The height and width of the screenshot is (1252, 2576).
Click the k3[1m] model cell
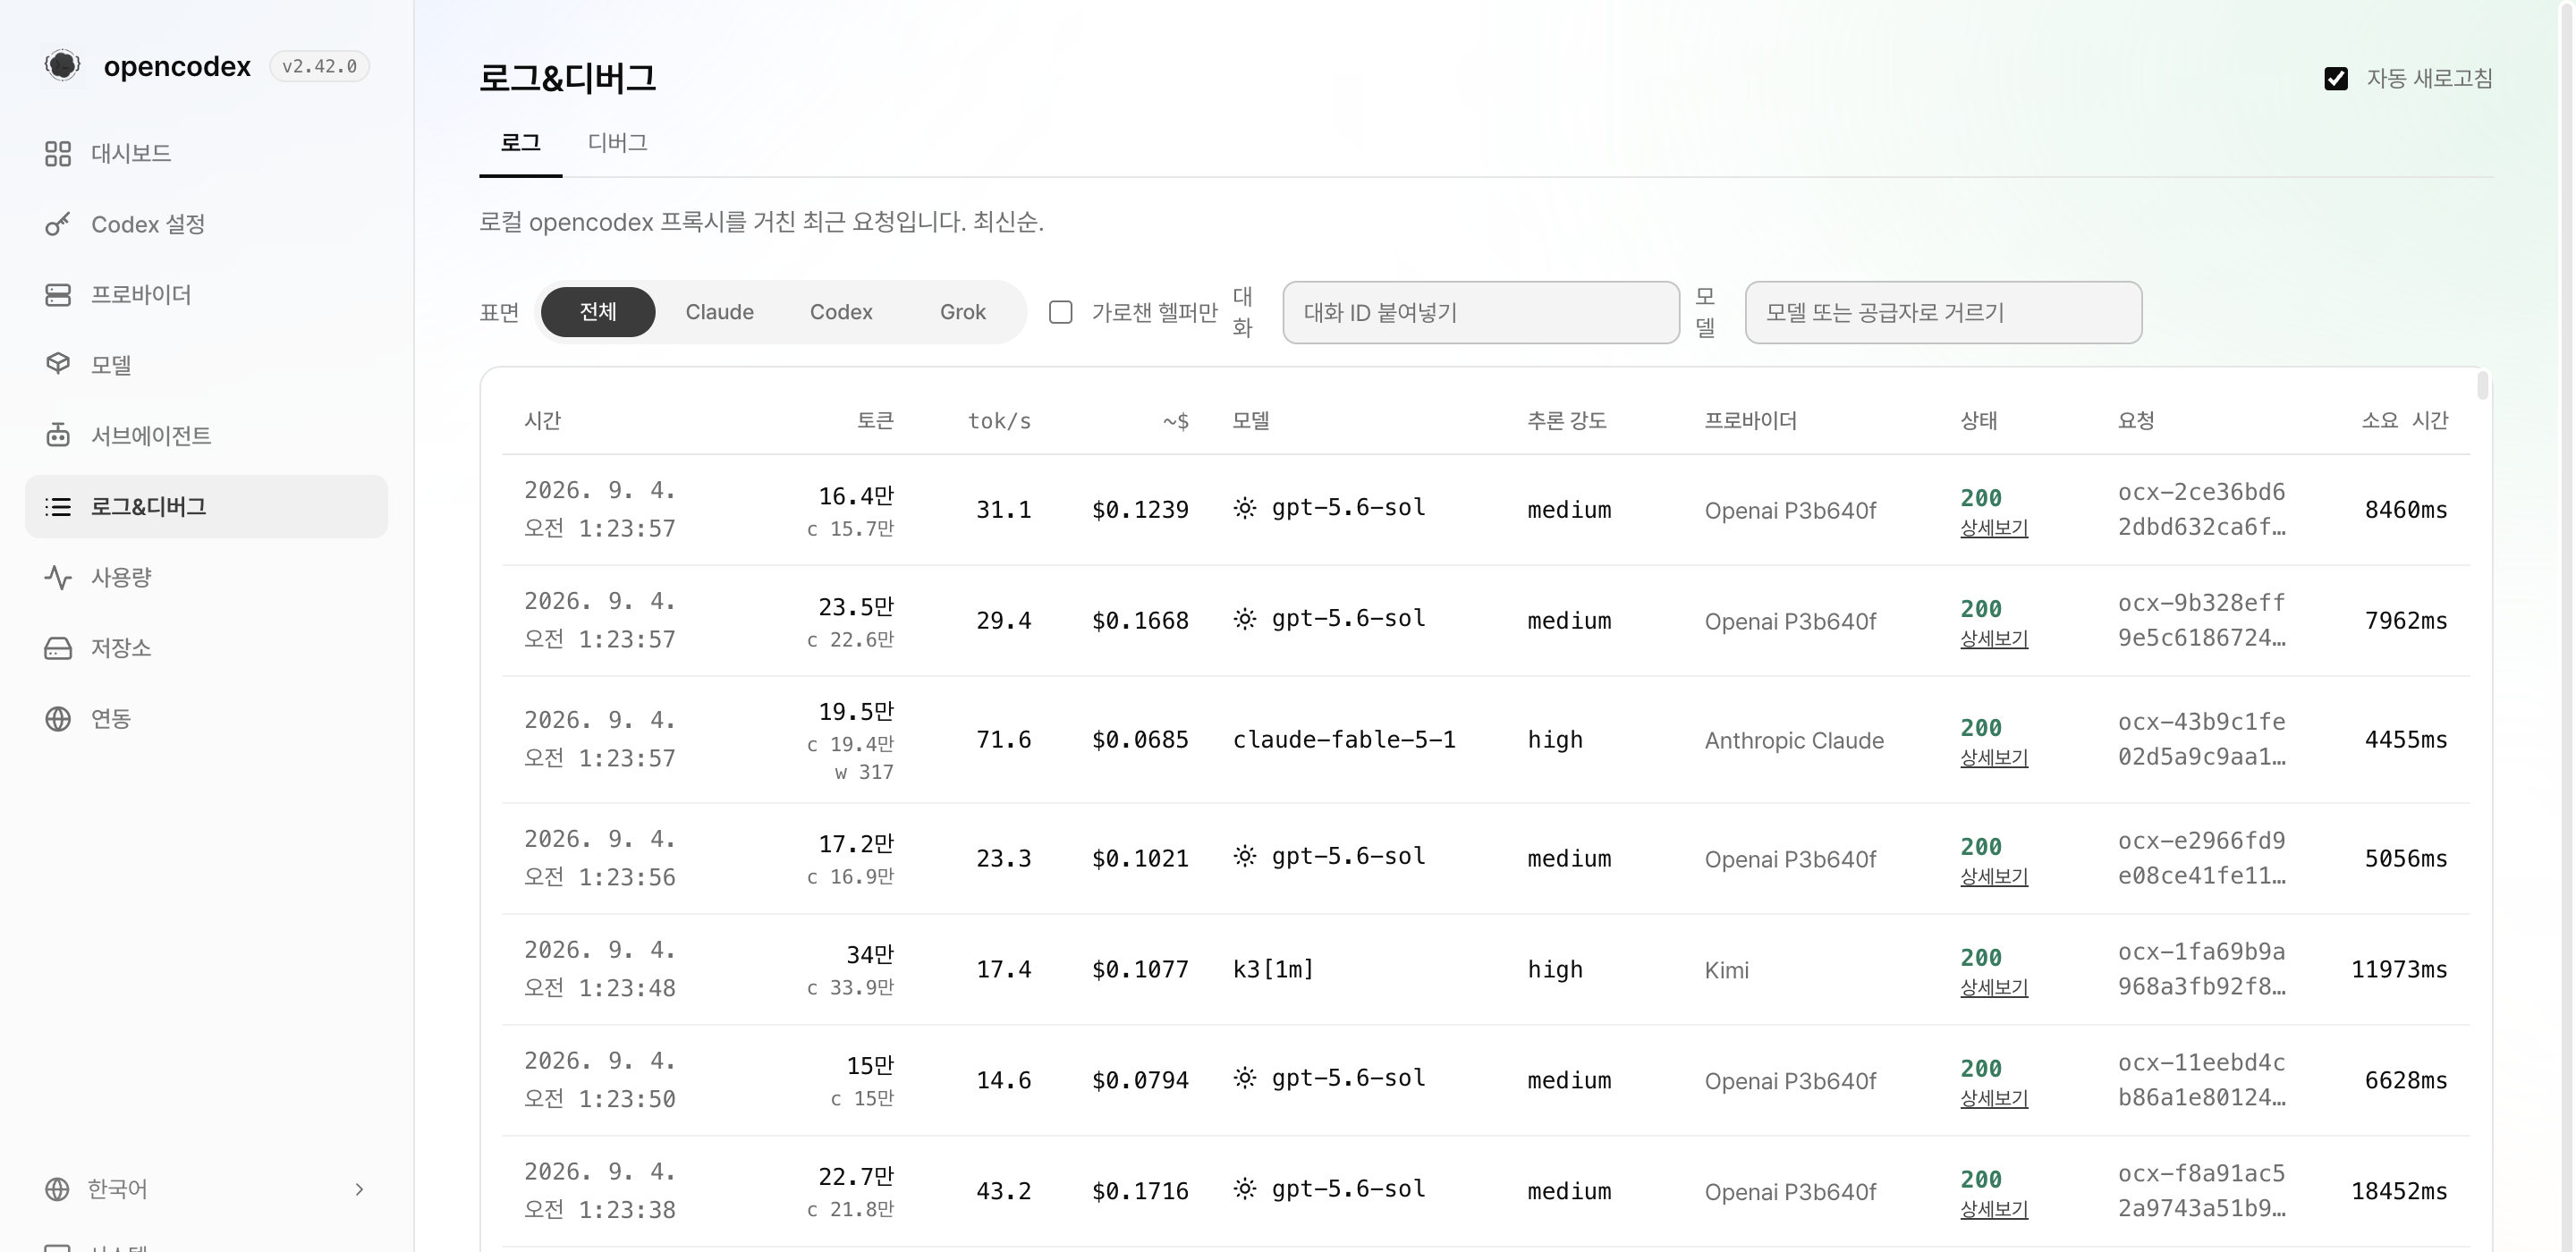point(1273,969)
